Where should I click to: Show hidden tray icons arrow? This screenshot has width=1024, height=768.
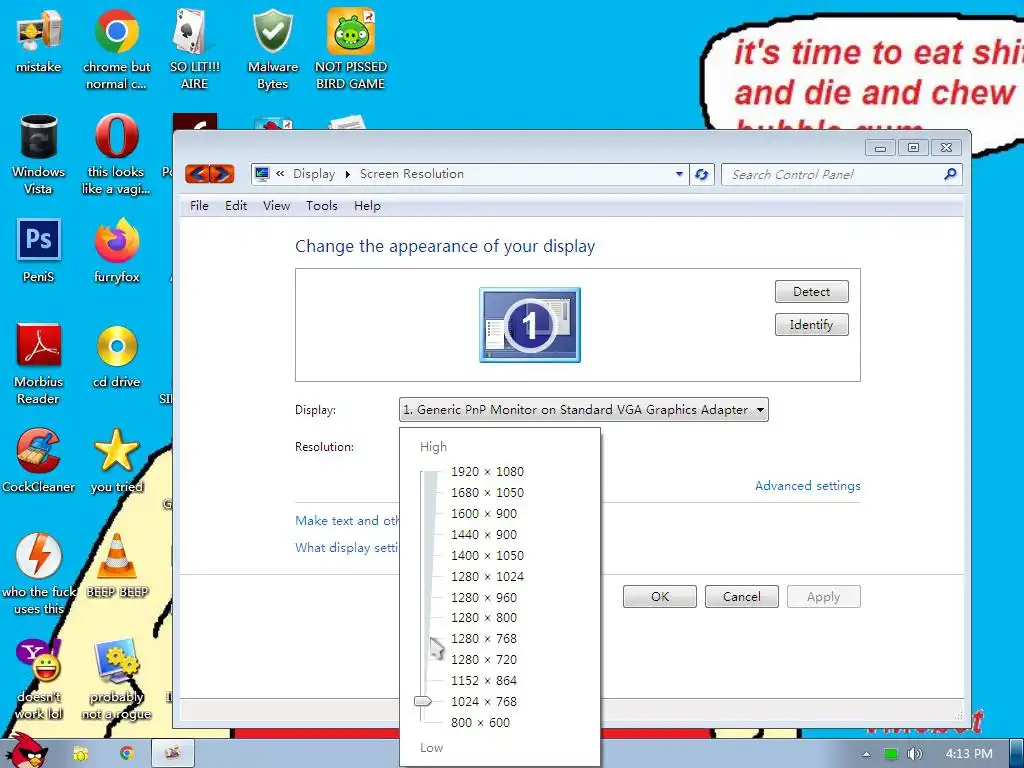click(867, 754)
